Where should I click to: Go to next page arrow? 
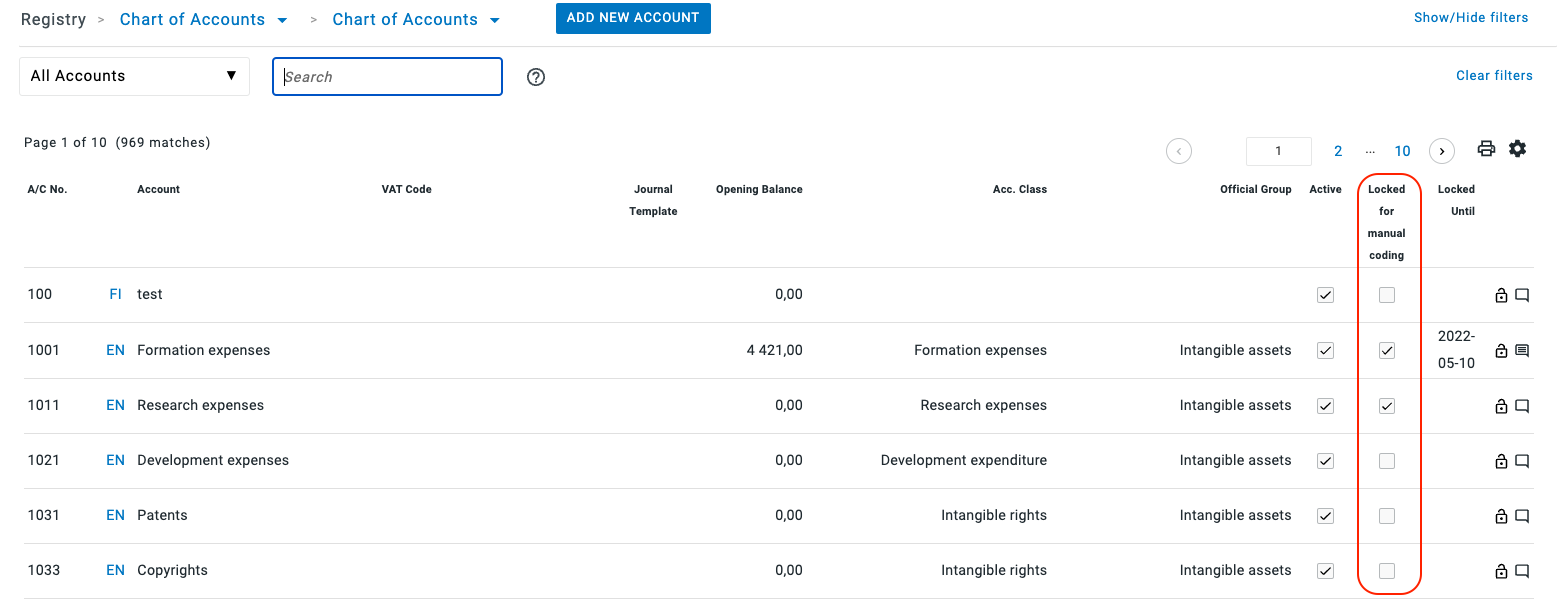pyautogui.click(x=1441, y=151)
